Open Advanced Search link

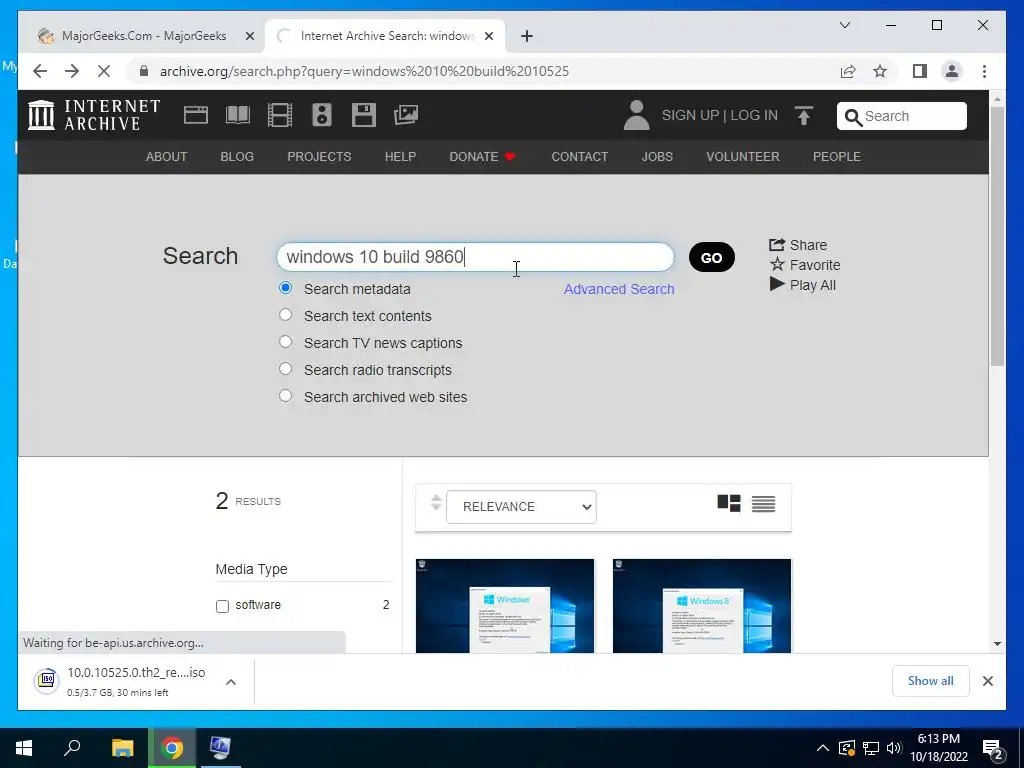619,289
